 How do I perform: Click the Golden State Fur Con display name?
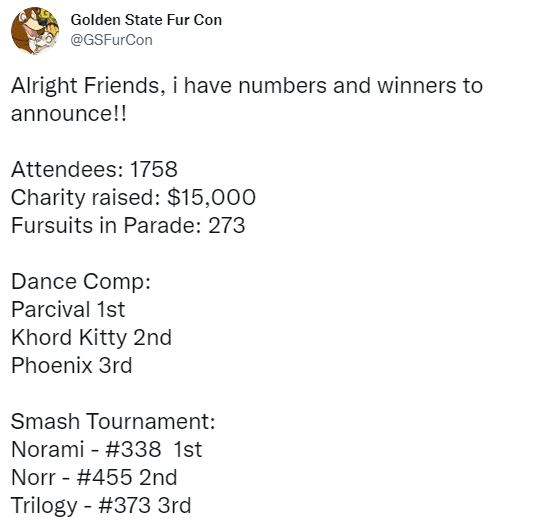(146, 20)
